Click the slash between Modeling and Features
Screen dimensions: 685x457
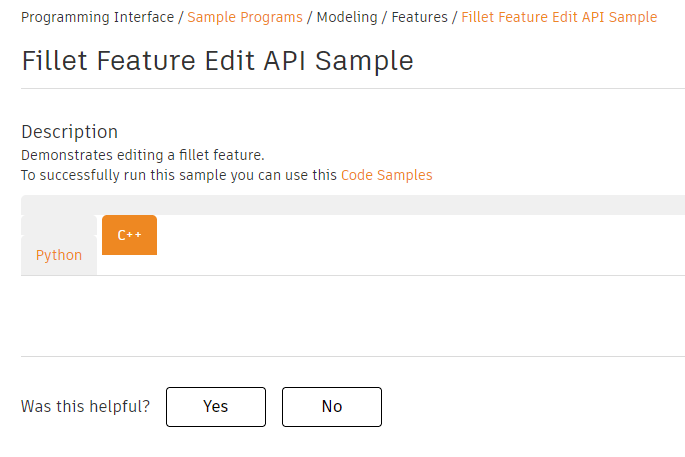[385, 17]
